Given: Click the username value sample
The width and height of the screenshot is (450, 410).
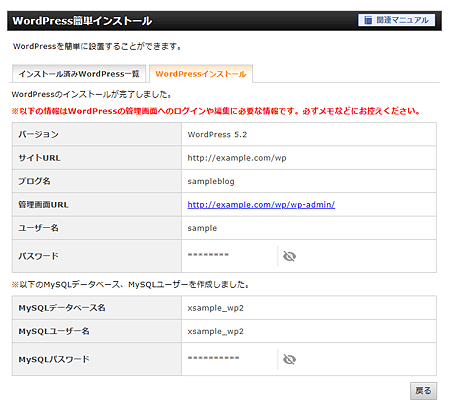Looking at the screenshot, I should (x=202, y=228).
